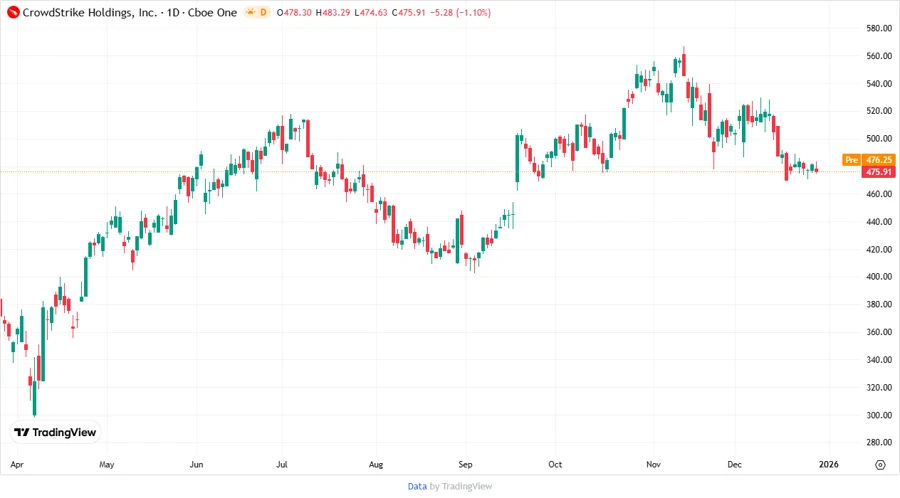This screenshot has height=498, width=900.
Task: Click the open value O478.30
Action: click(x=294, y=12)
